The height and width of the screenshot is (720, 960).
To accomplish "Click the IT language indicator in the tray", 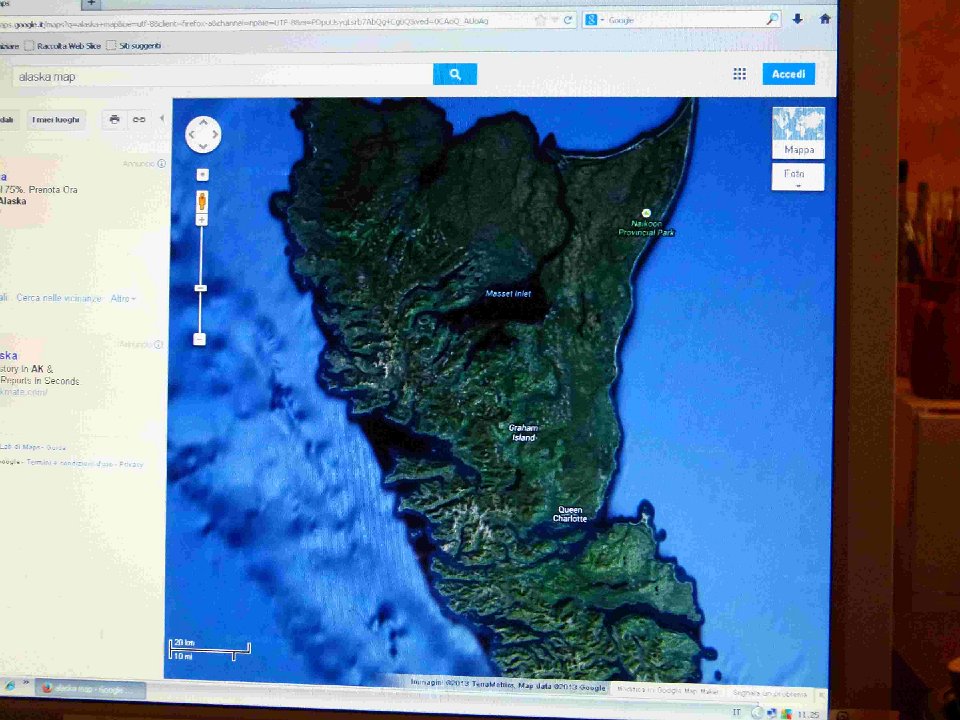I will [737, 713].
